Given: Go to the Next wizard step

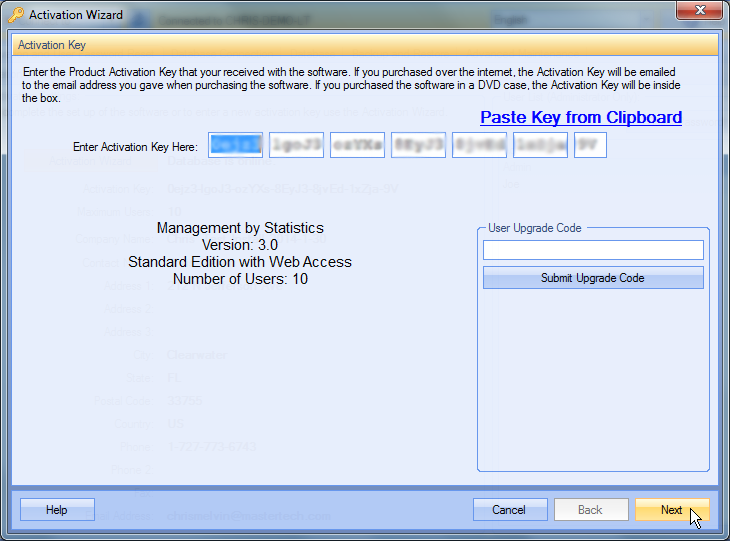Looking at the screenshot, I should coord(672,510).
